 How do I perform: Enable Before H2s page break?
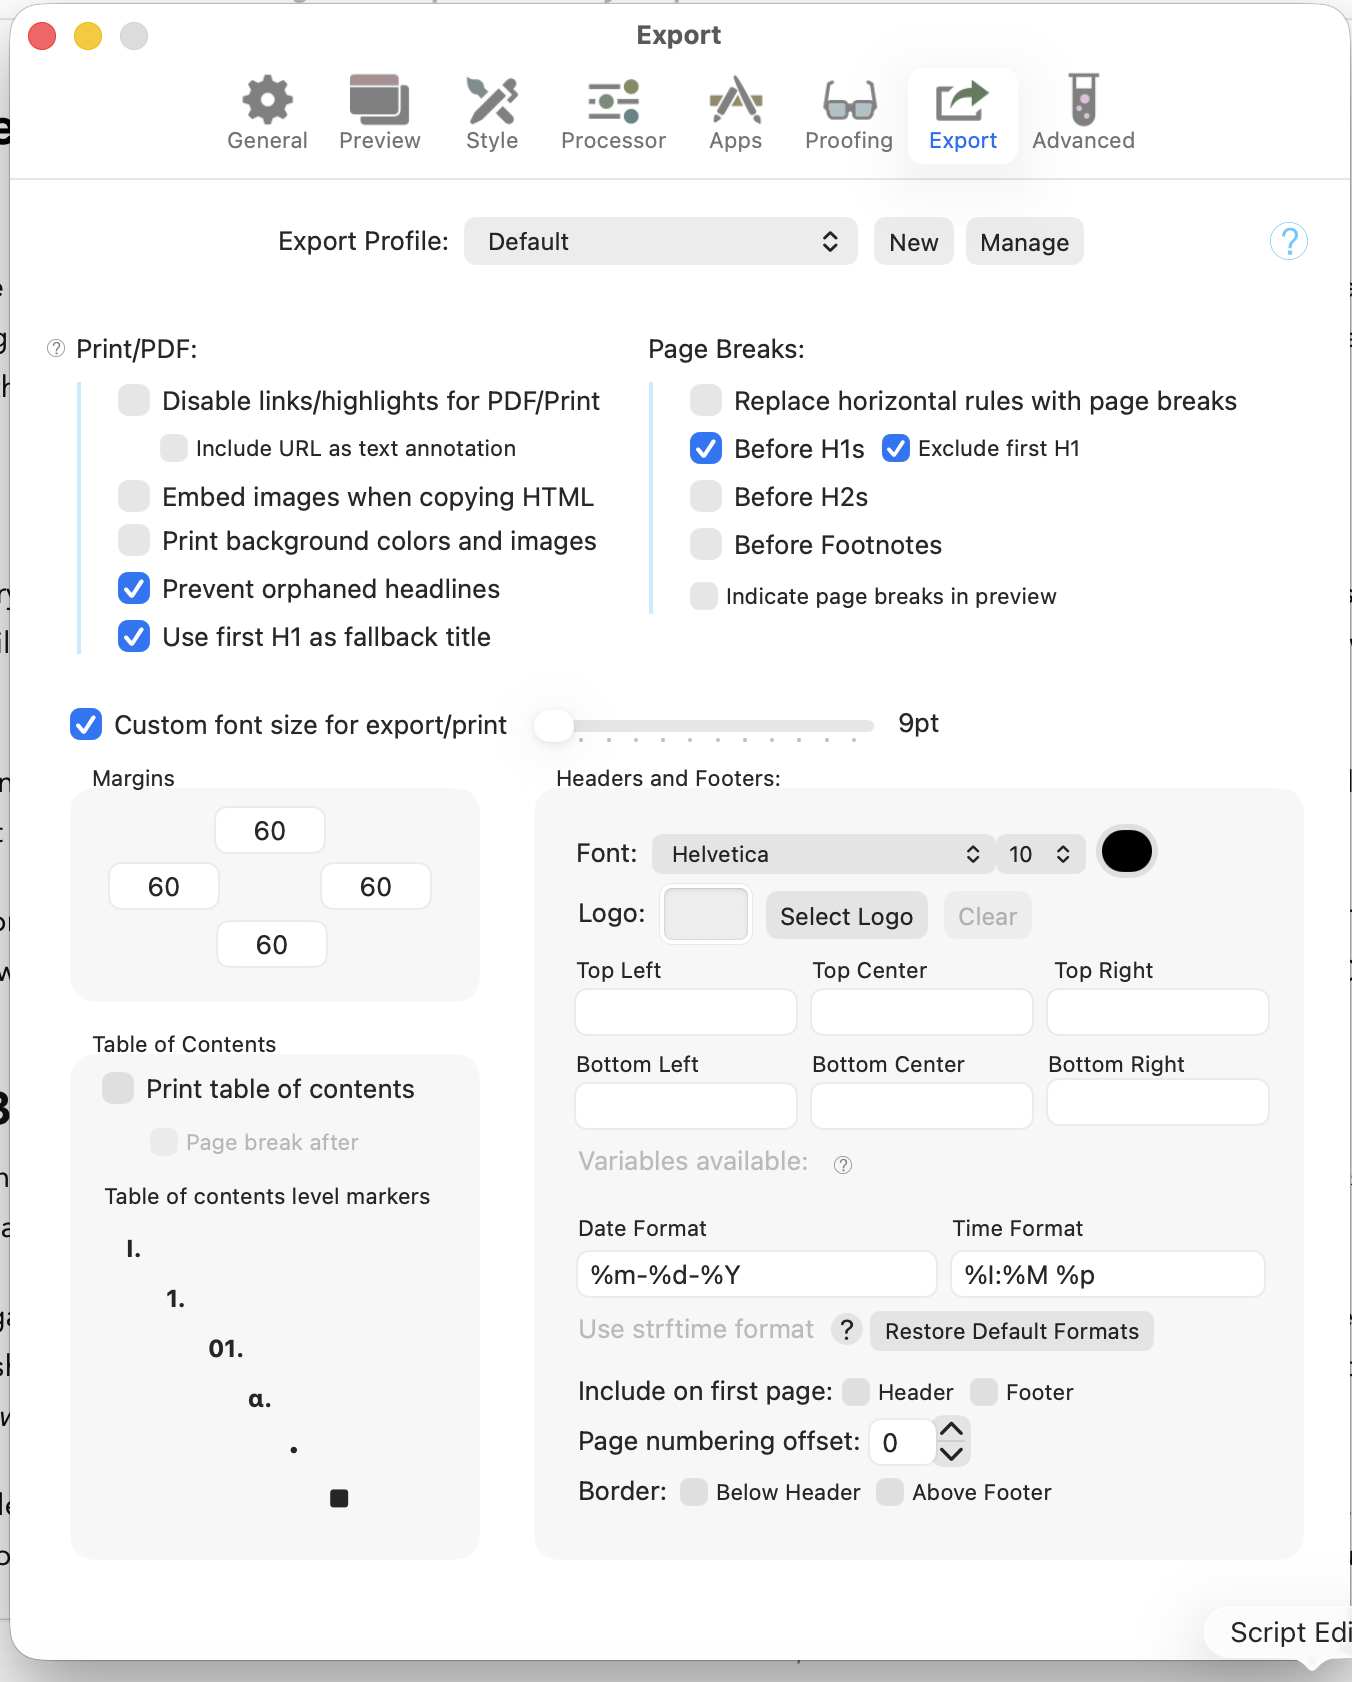[x=706, y=496]
